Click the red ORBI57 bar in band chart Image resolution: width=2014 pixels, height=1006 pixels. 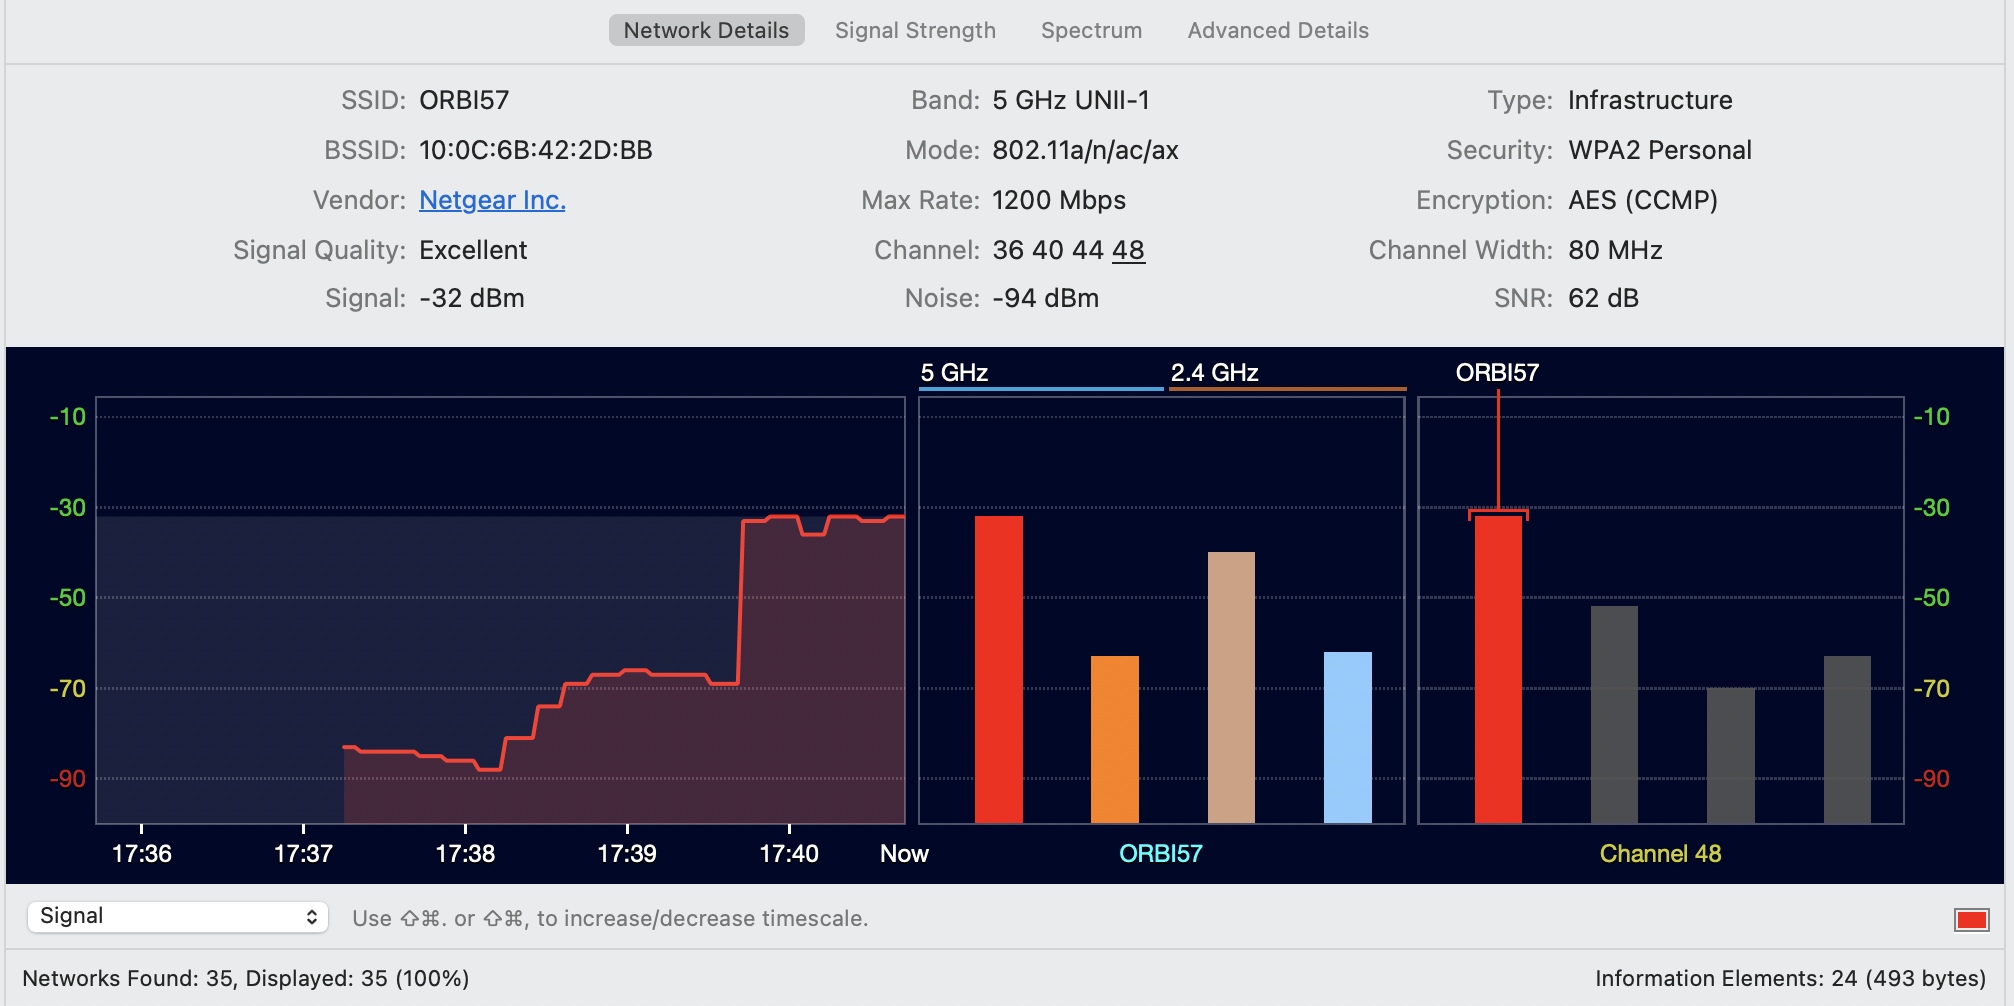(998, 668)
